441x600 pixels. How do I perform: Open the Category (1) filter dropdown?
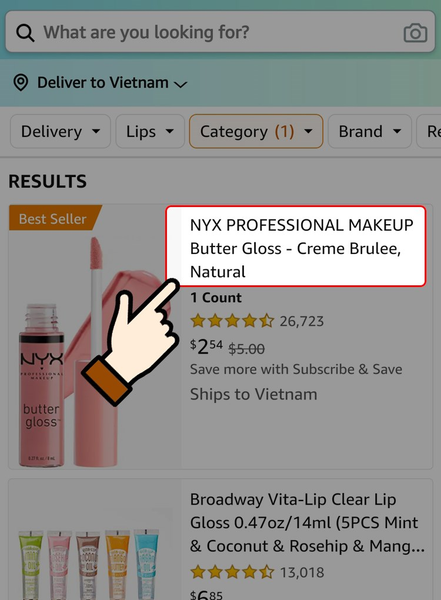(x=256, y=131)
